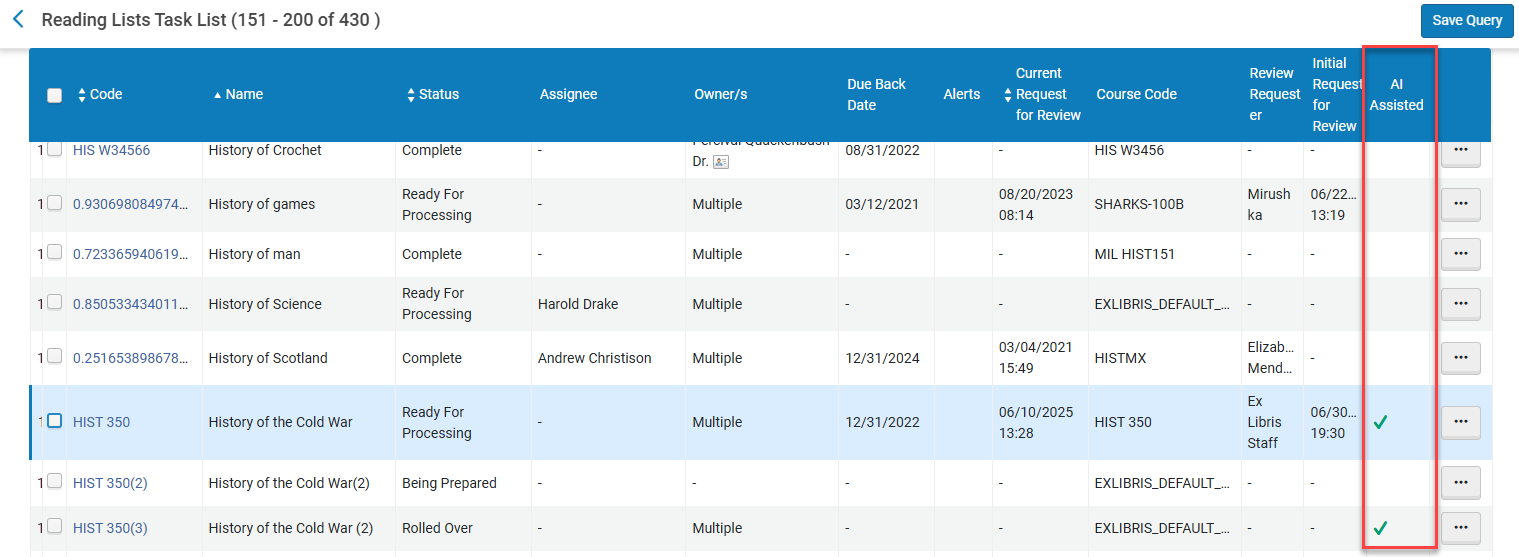
Task: Sort by the Status column arrows
Action: (411, 95)
